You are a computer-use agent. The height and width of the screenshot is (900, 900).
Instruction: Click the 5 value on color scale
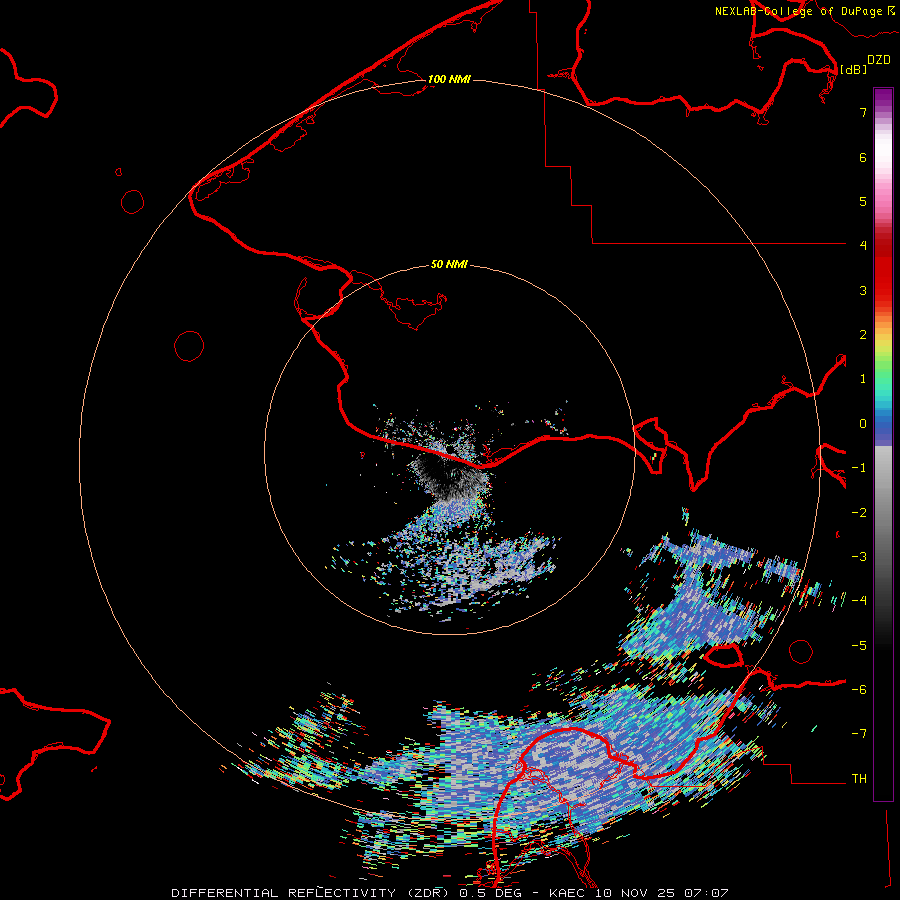(863, 201)
